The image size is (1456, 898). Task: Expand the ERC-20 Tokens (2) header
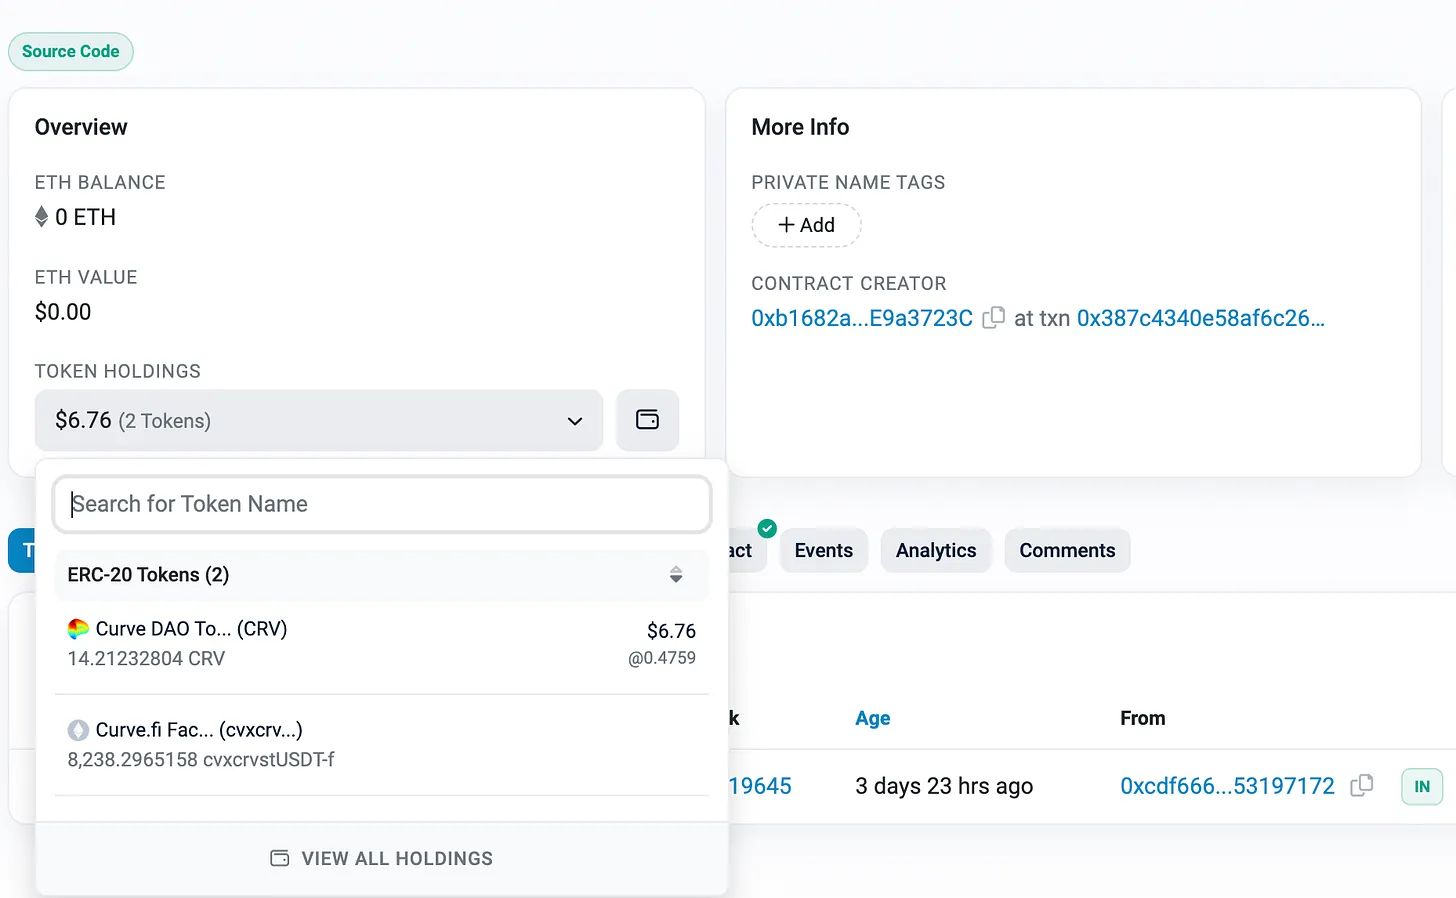pos(148,575)
